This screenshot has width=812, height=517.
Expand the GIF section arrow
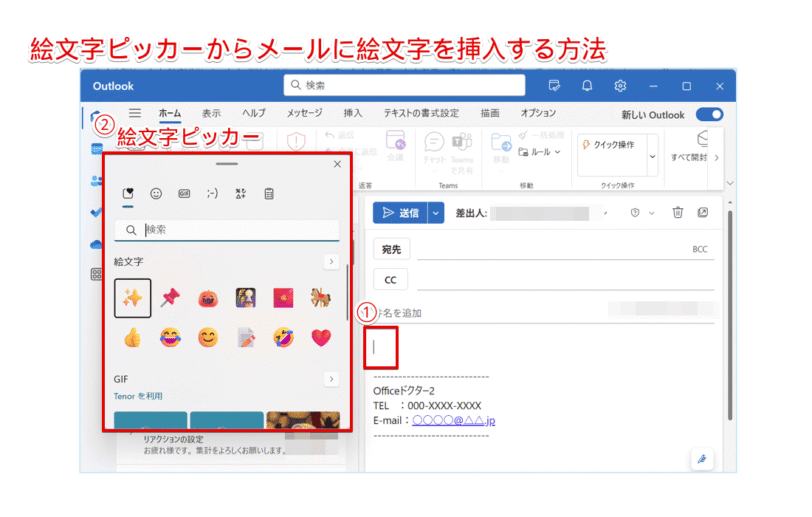coord(331,379)
